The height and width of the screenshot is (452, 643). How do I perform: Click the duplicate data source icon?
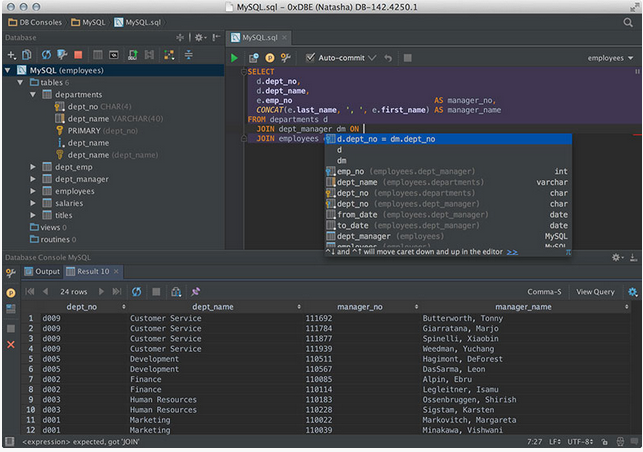point(27,55)
